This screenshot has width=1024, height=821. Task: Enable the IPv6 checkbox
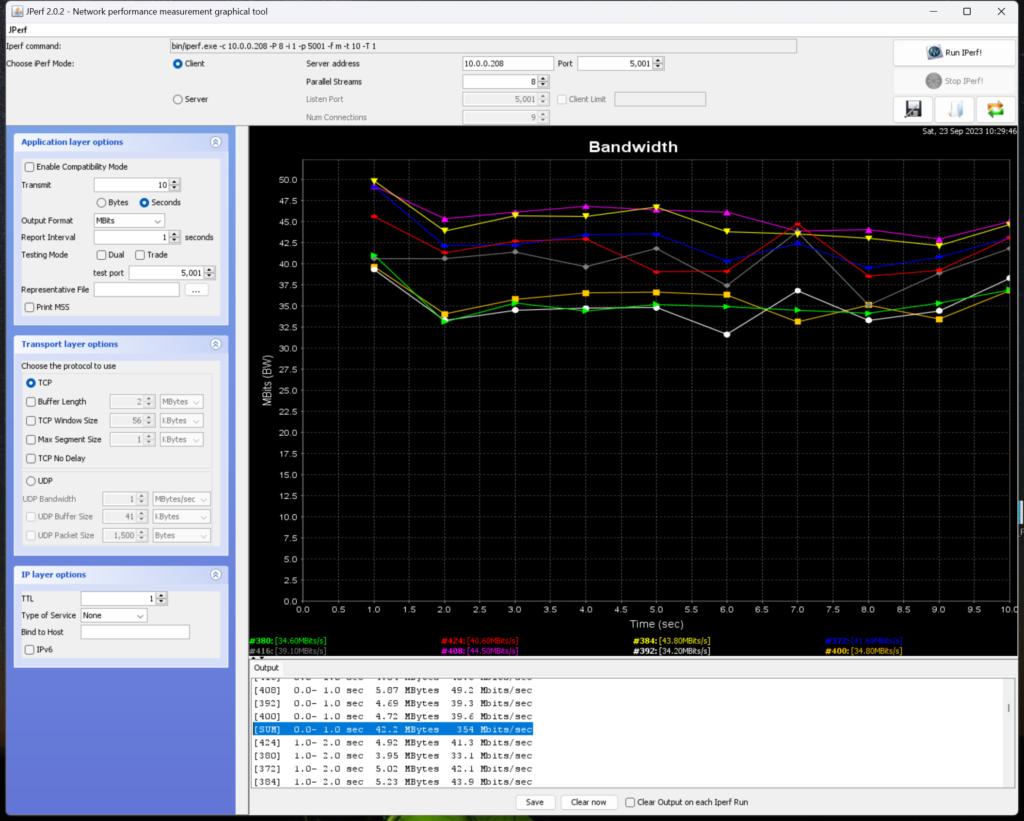(x=29, y=650)
